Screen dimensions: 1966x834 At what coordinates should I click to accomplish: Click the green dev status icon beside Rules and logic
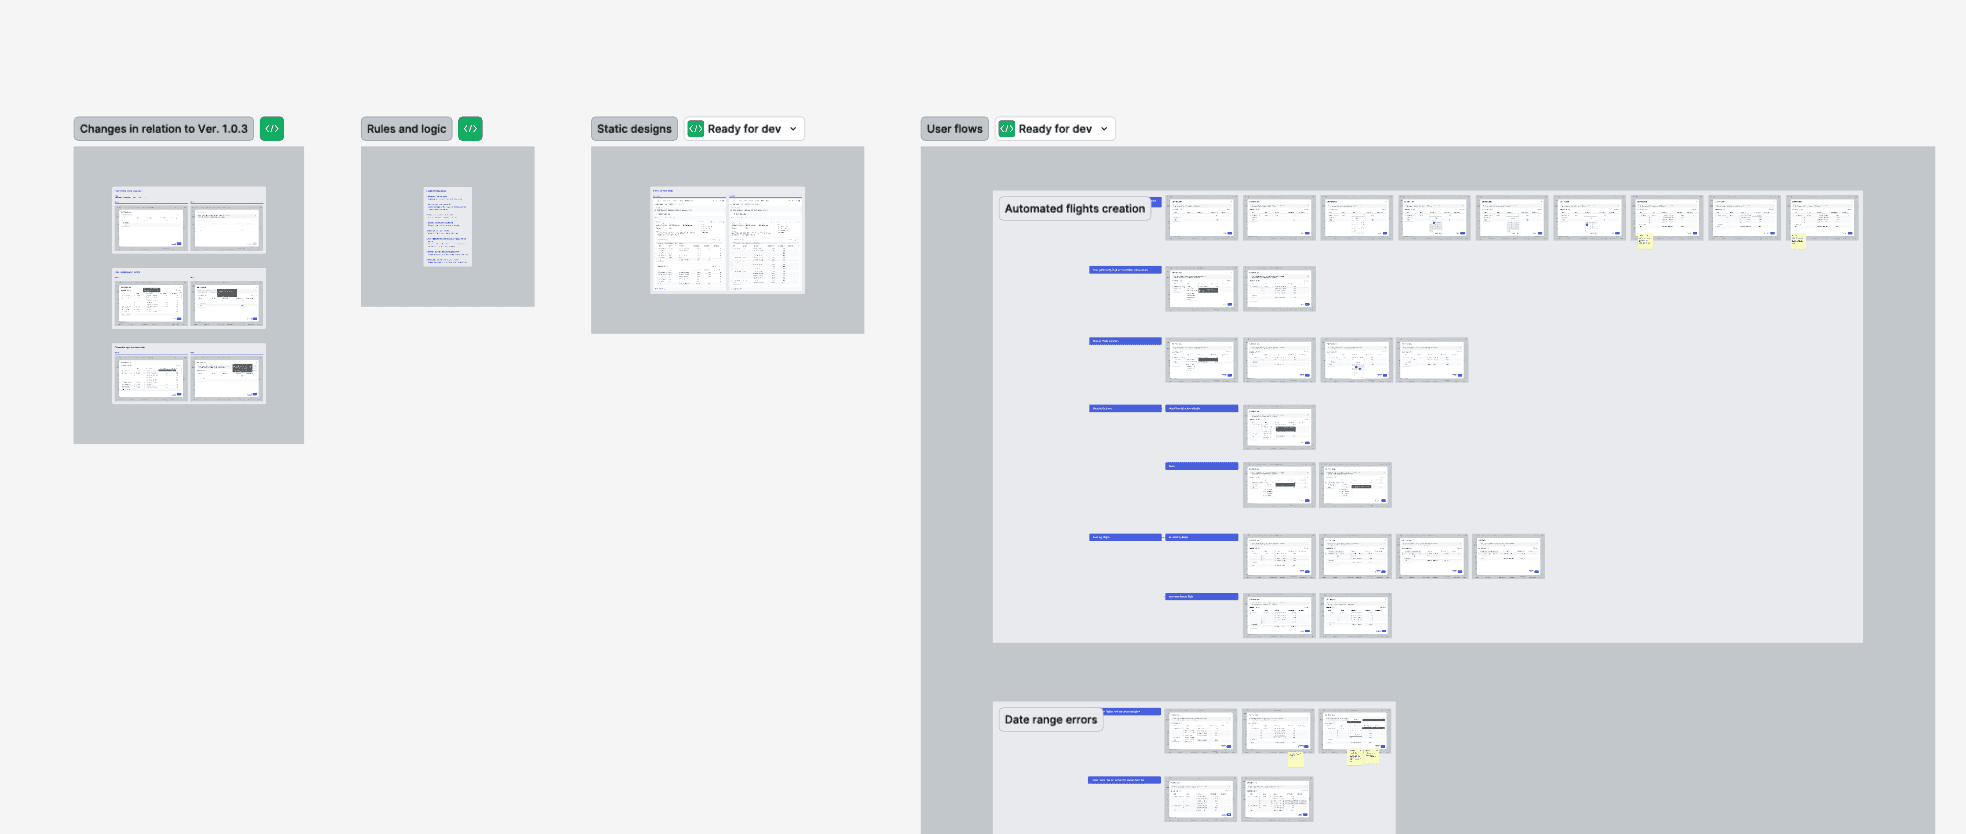[470, 129]
